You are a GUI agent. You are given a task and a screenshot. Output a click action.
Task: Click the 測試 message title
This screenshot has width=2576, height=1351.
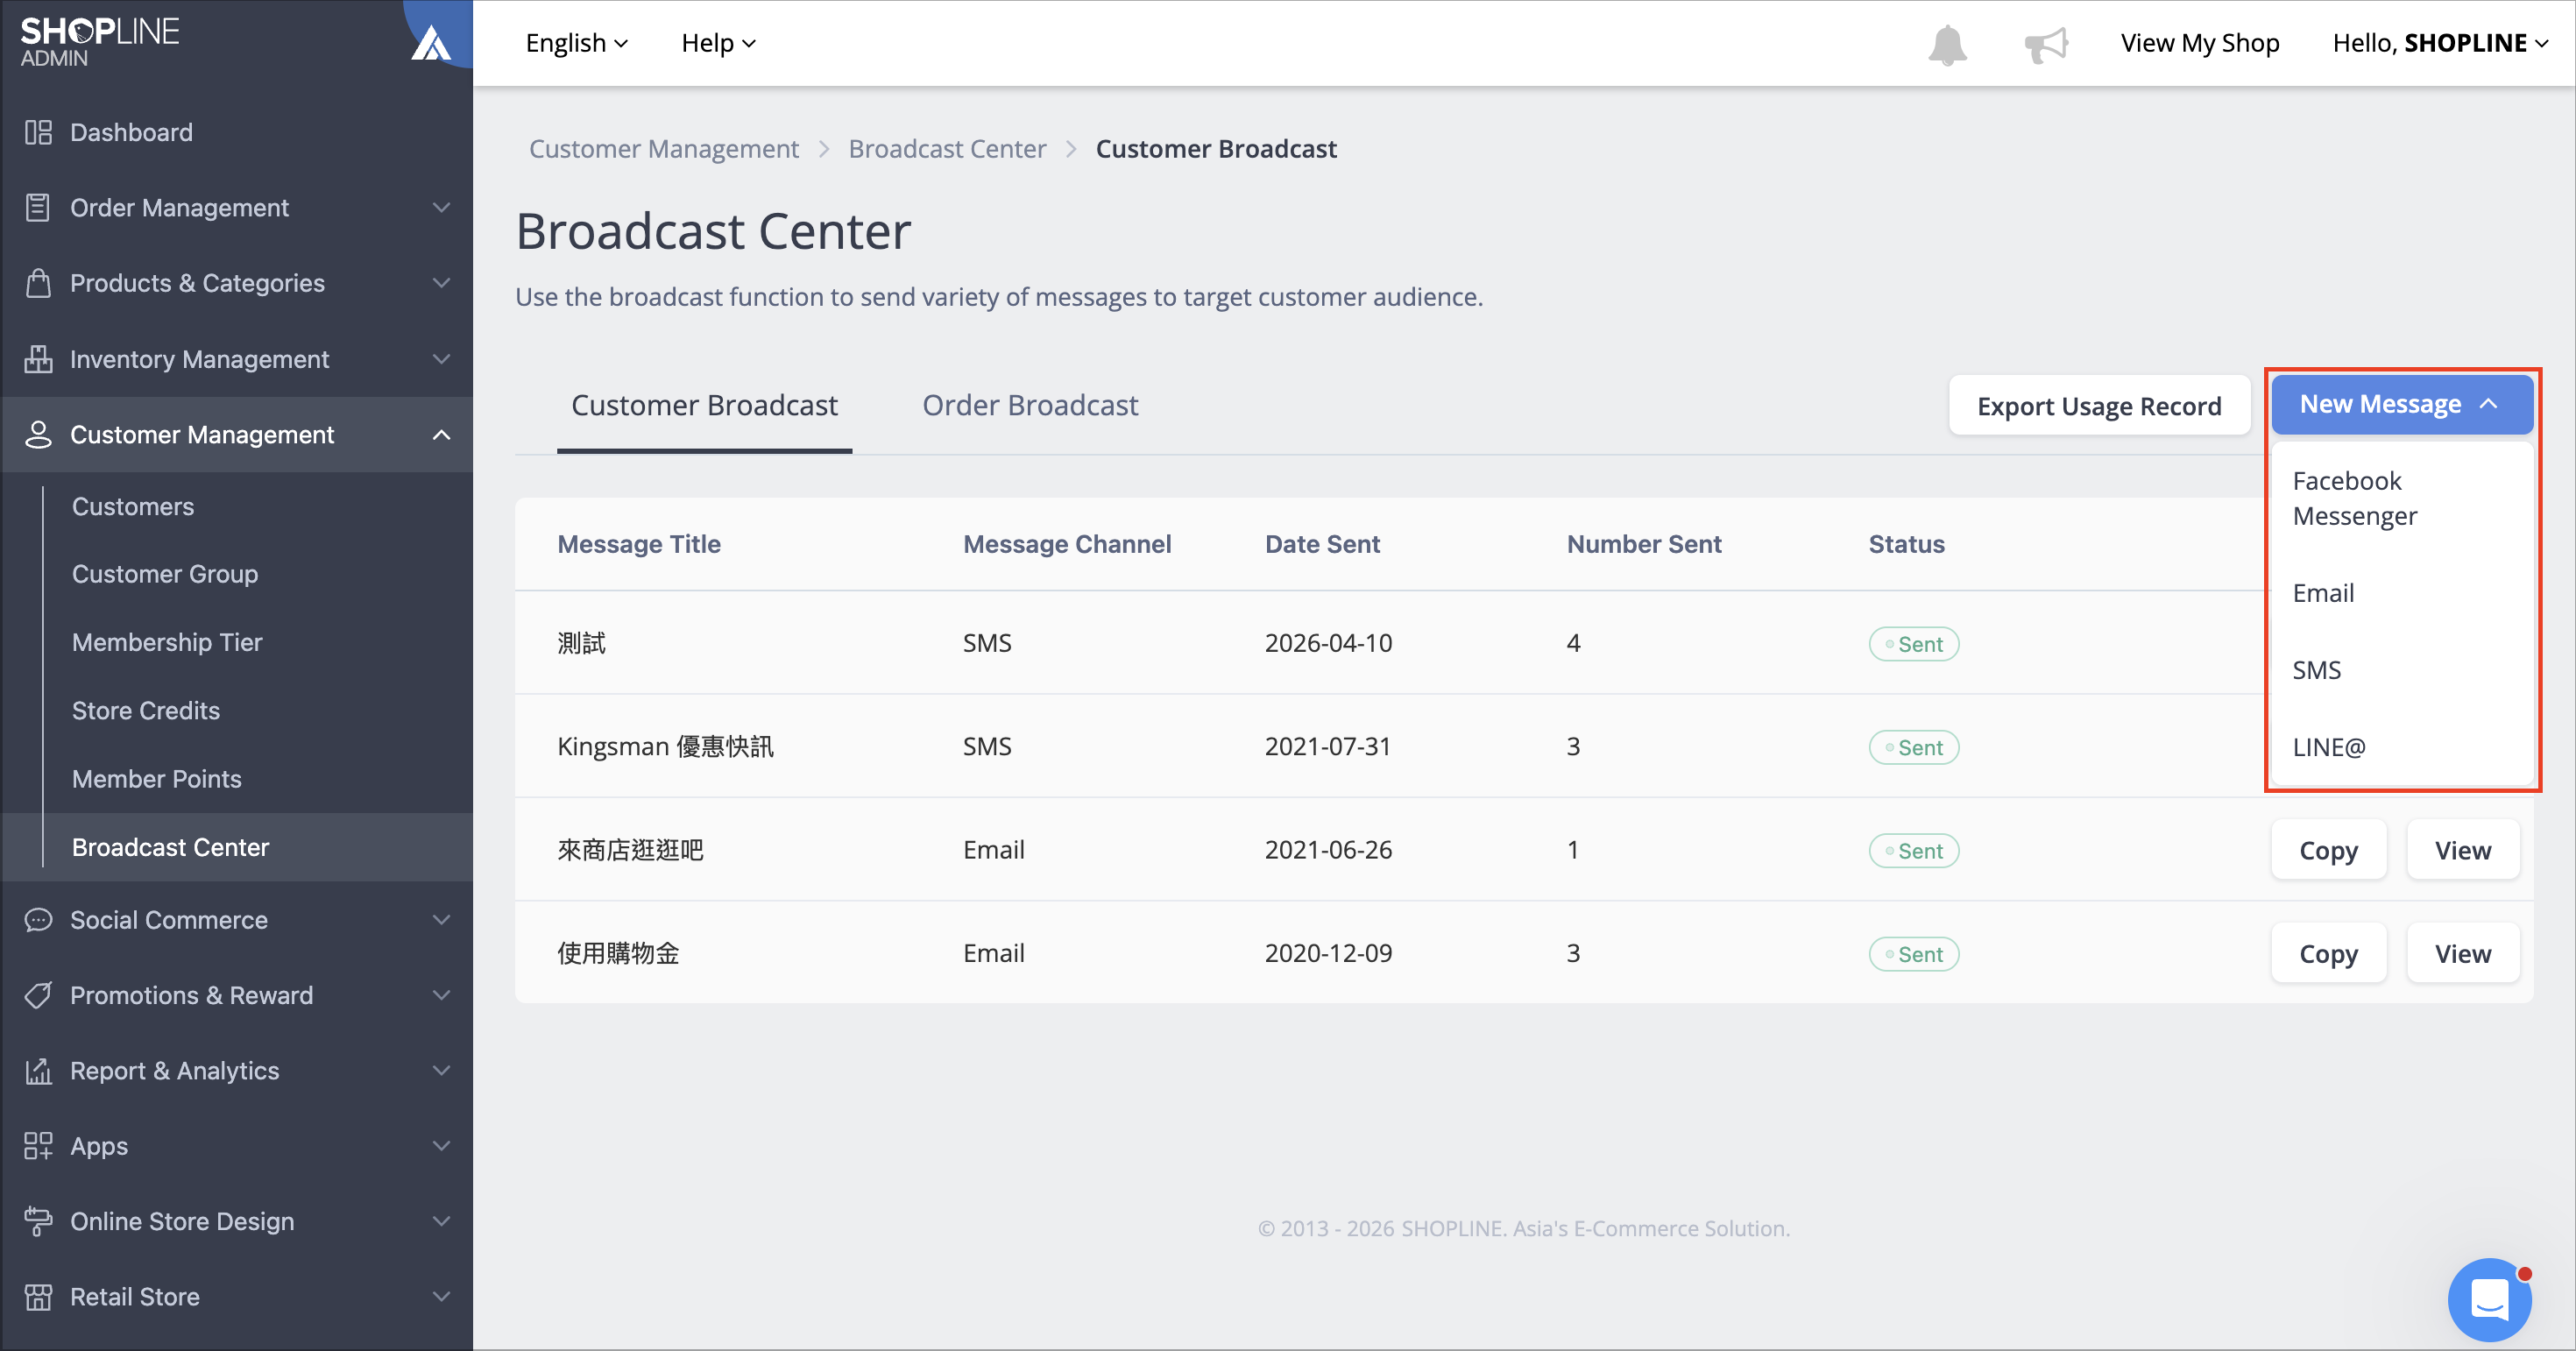coord(582,643)
